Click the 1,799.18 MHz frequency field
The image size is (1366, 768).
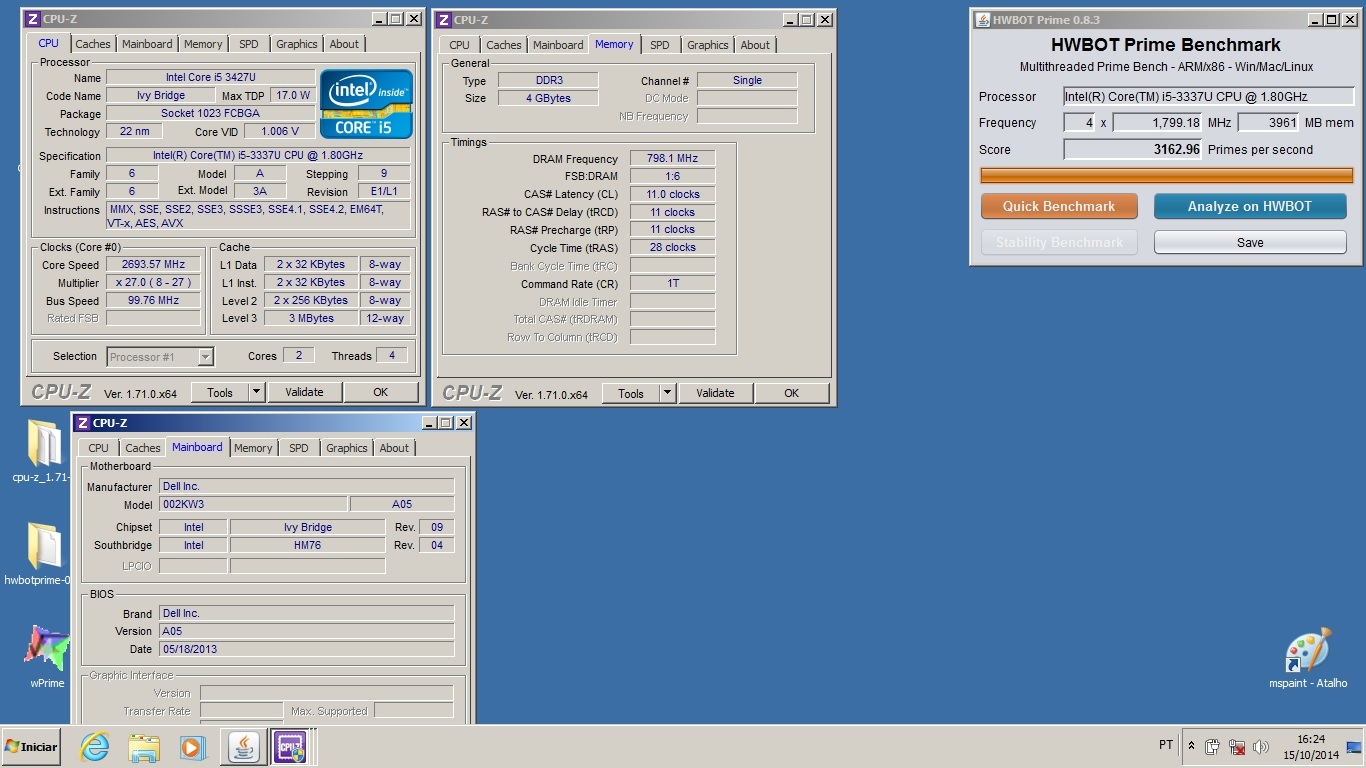pyautogui.click(x=1157, y=123)
